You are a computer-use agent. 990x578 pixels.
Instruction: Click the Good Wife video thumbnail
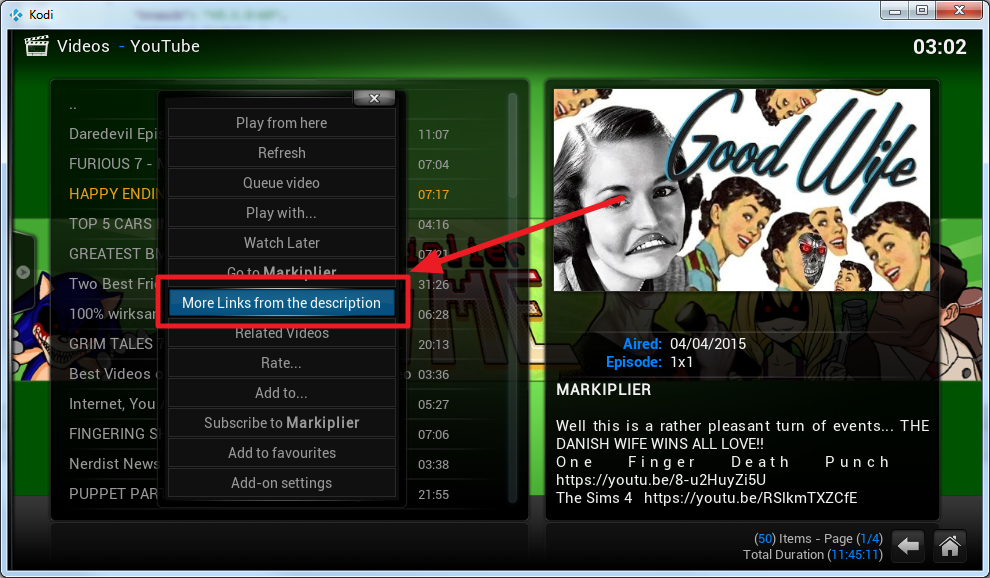(x=742, y=190)
